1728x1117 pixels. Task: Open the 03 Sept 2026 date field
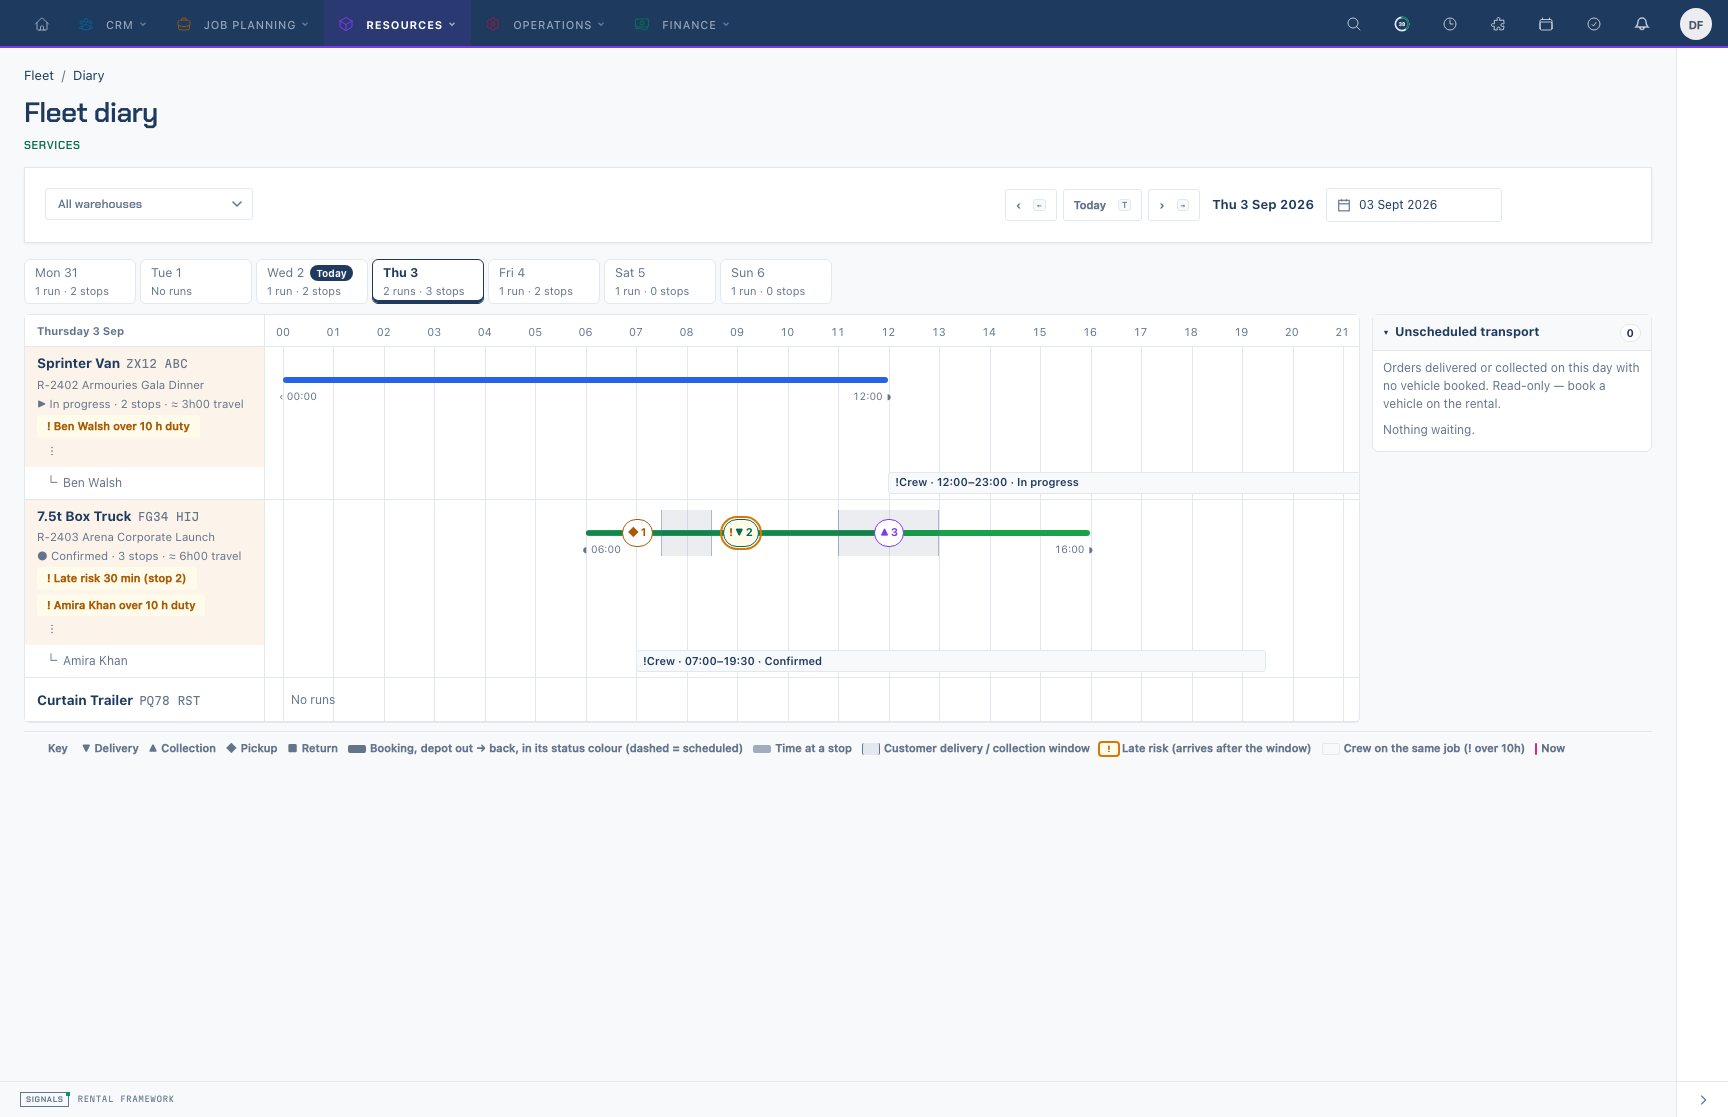point(1414,205)
